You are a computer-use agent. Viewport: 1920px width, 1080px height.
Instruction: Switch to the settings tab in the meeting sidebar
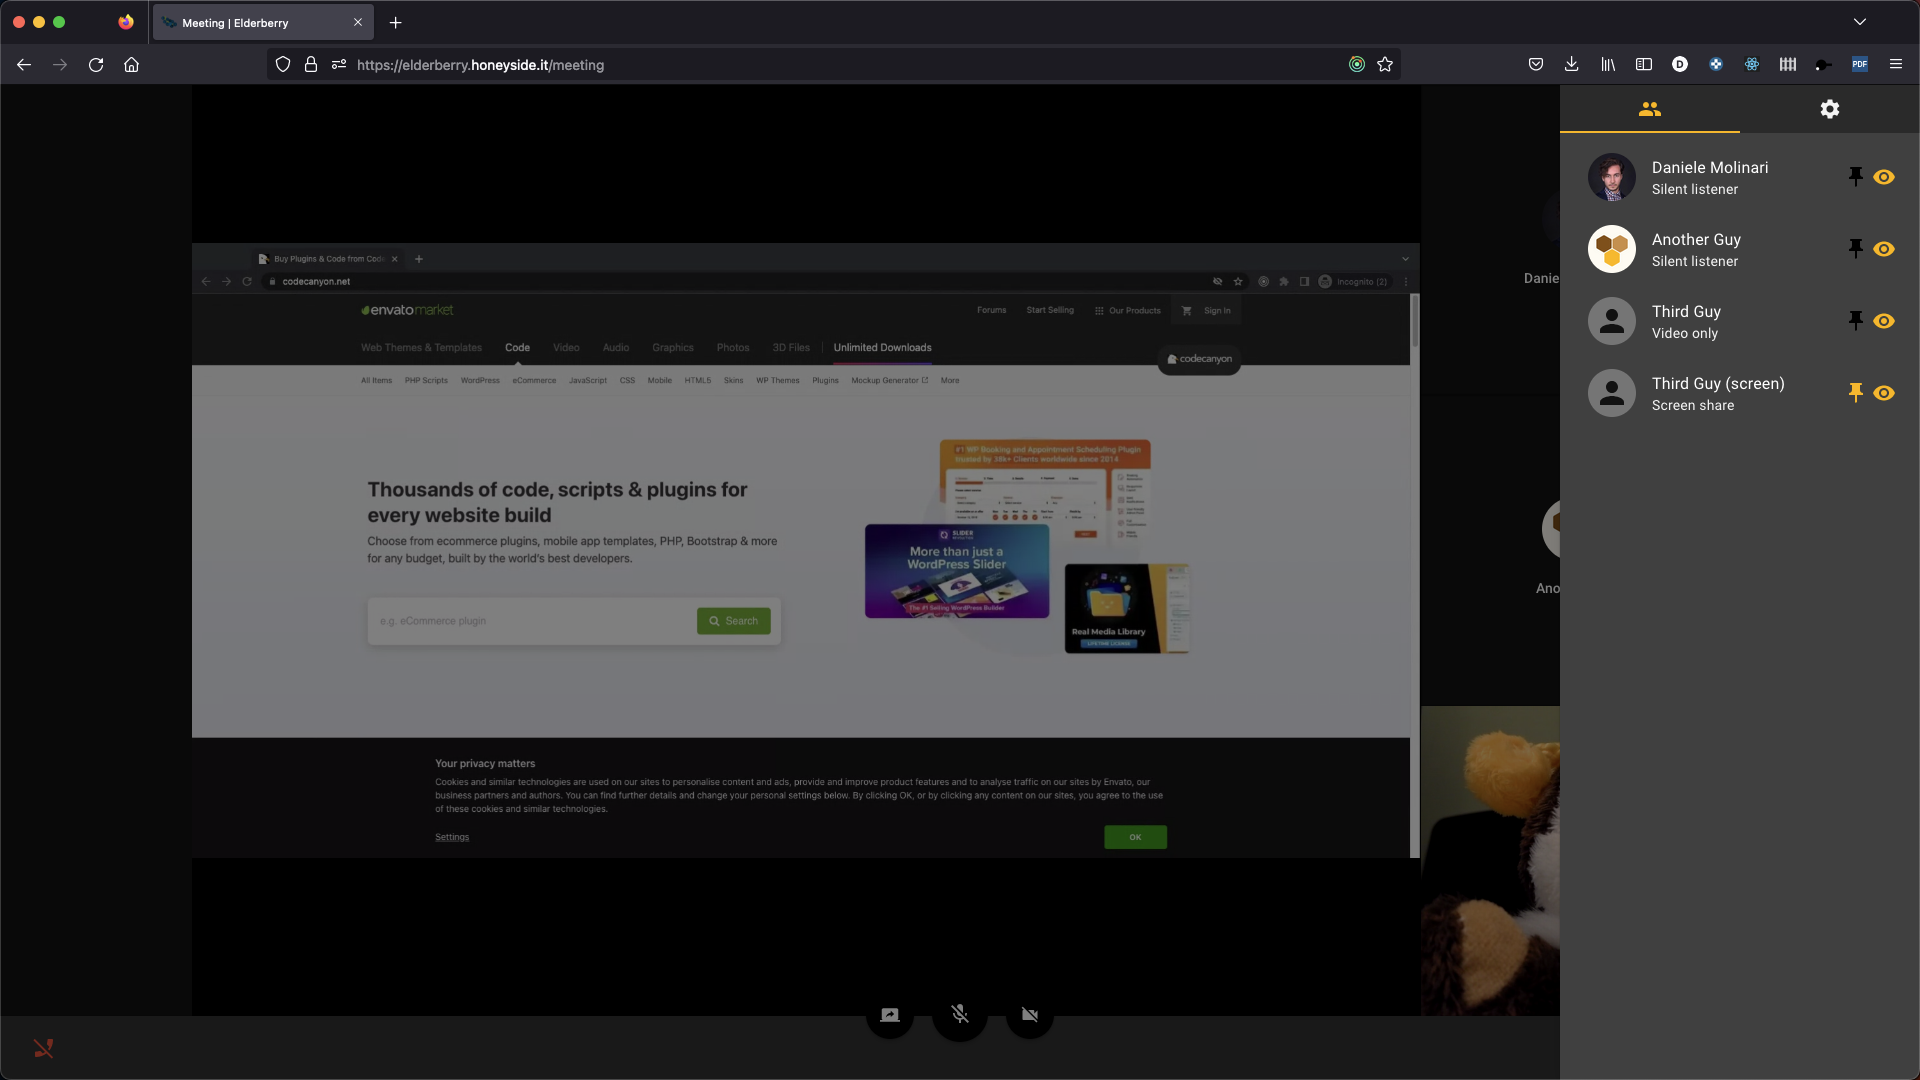tap(1830, 109)
